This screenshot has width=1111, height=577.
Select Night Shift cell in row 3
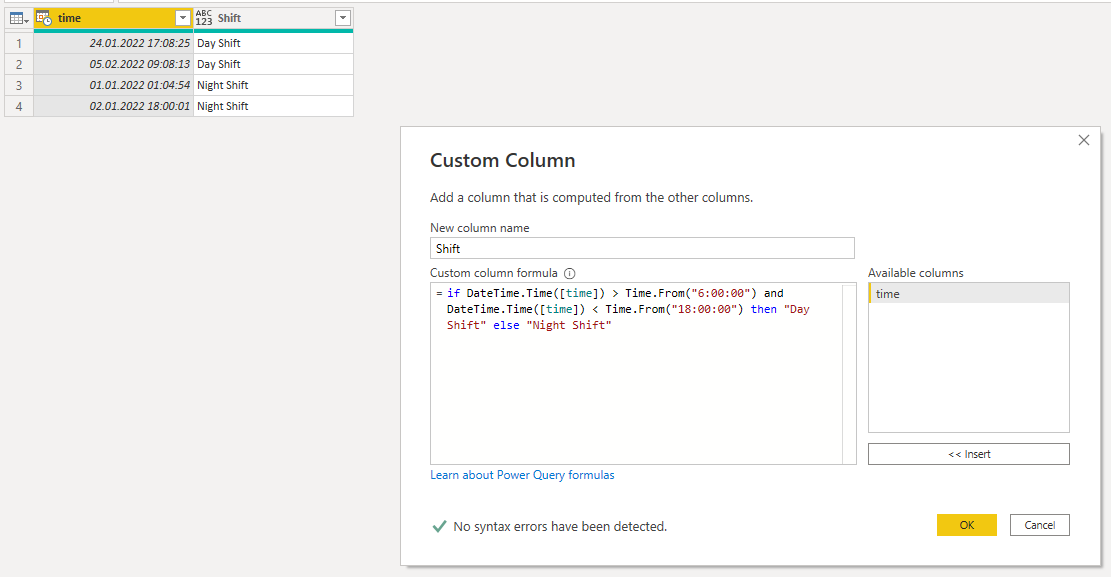click(x=273, y=85)
